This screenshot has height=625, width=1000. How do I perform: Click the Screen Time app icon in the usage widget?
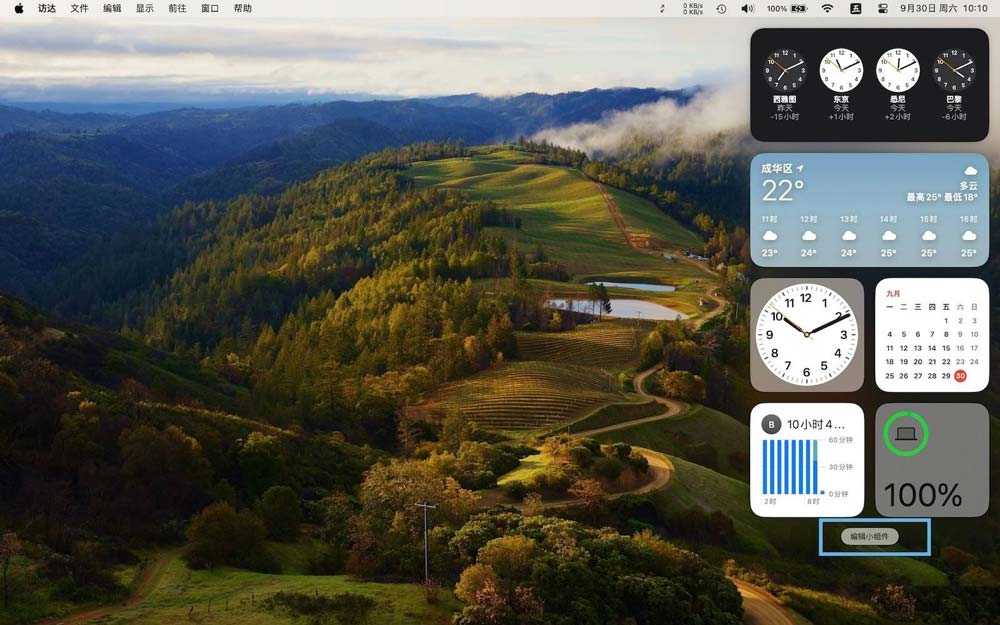[x=771, y=424]
